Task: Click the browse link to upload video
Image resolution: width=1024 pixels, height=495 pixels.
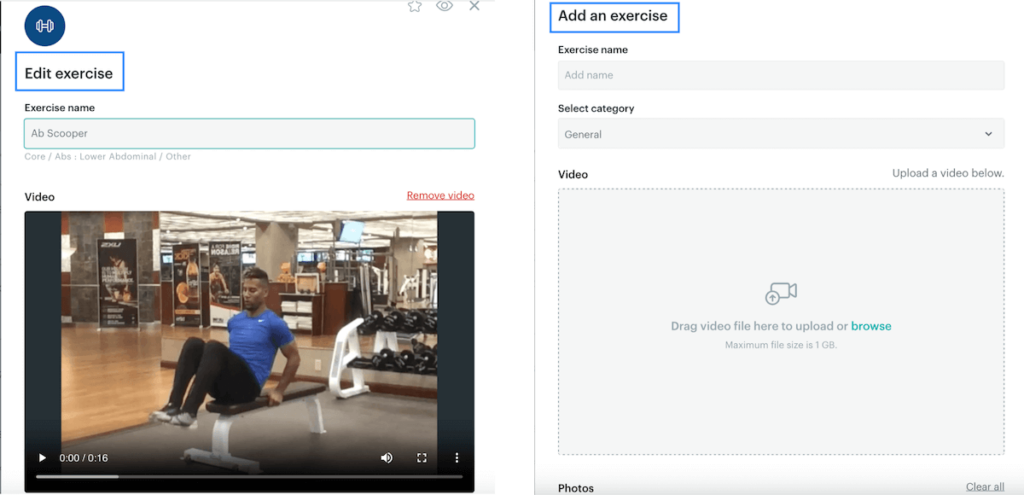Action: 871,326
